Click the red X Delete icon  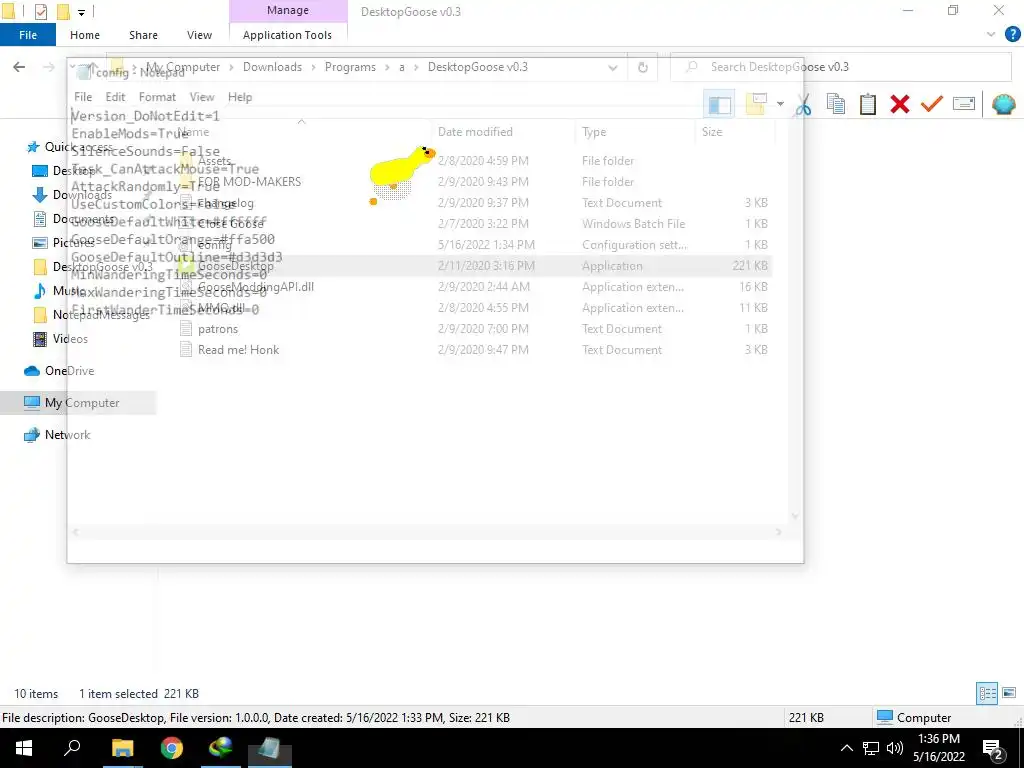coord(899,104)
